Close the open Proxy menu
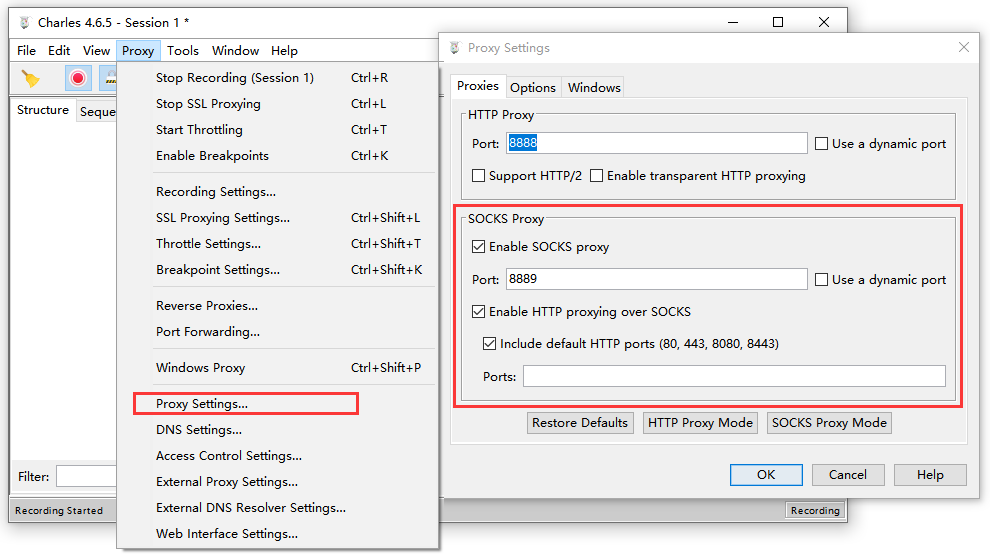990x555 pixels. tap(138, 51)
